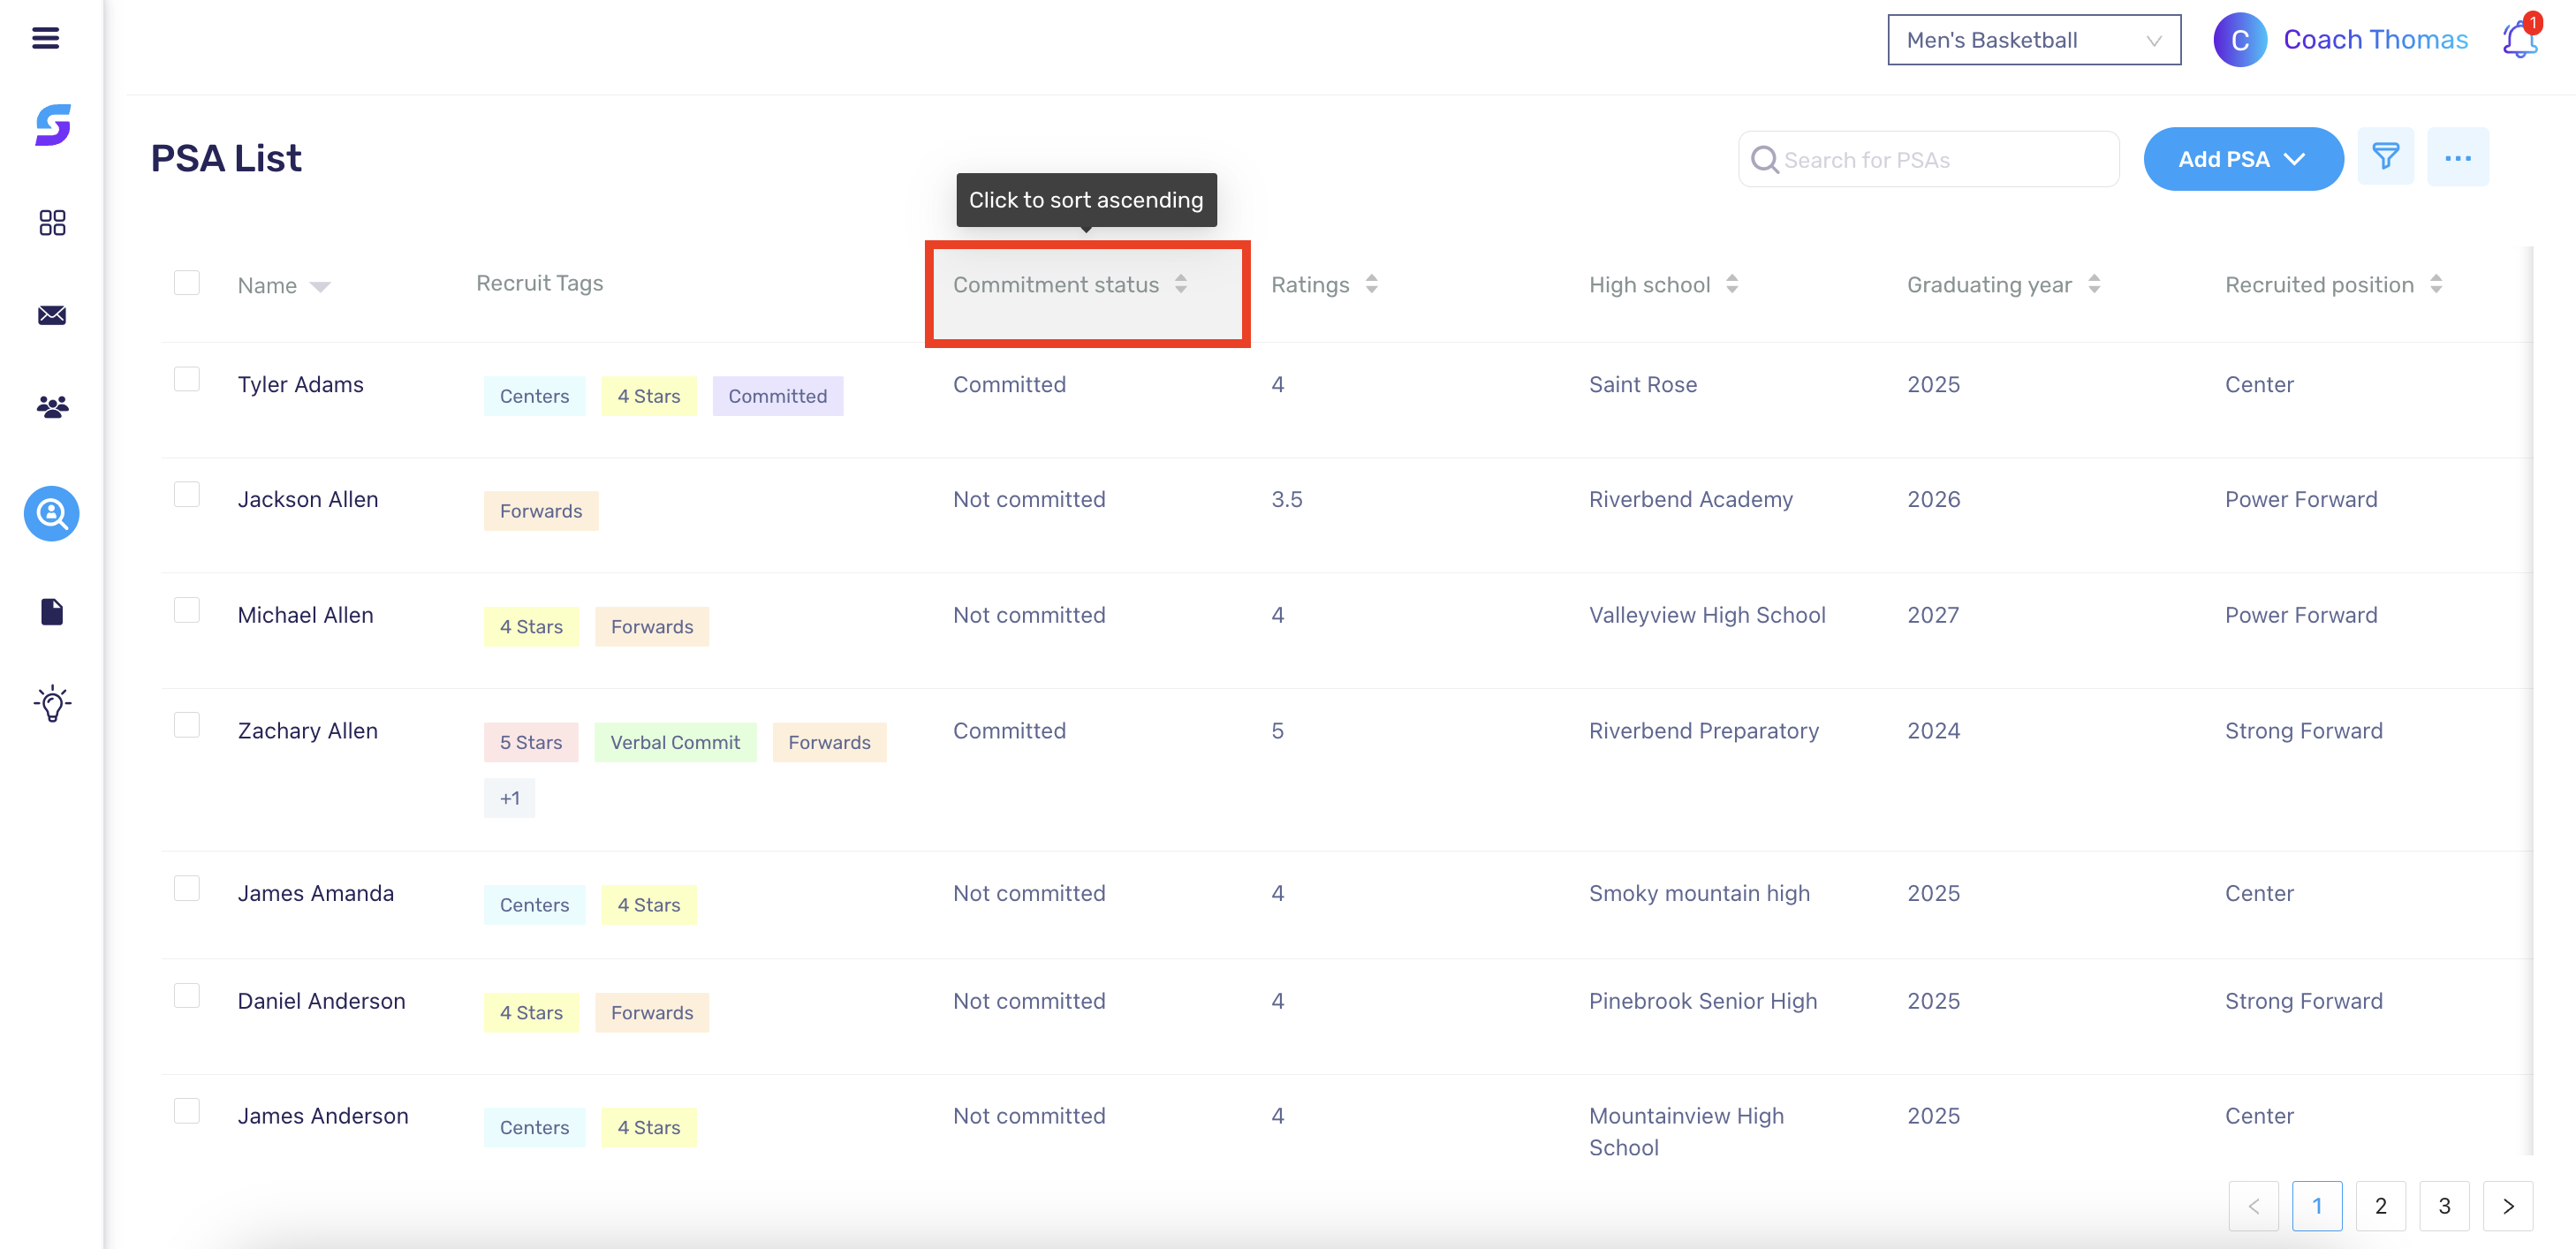
Task: Open Jackson Allen name
Action: (308, 499)
